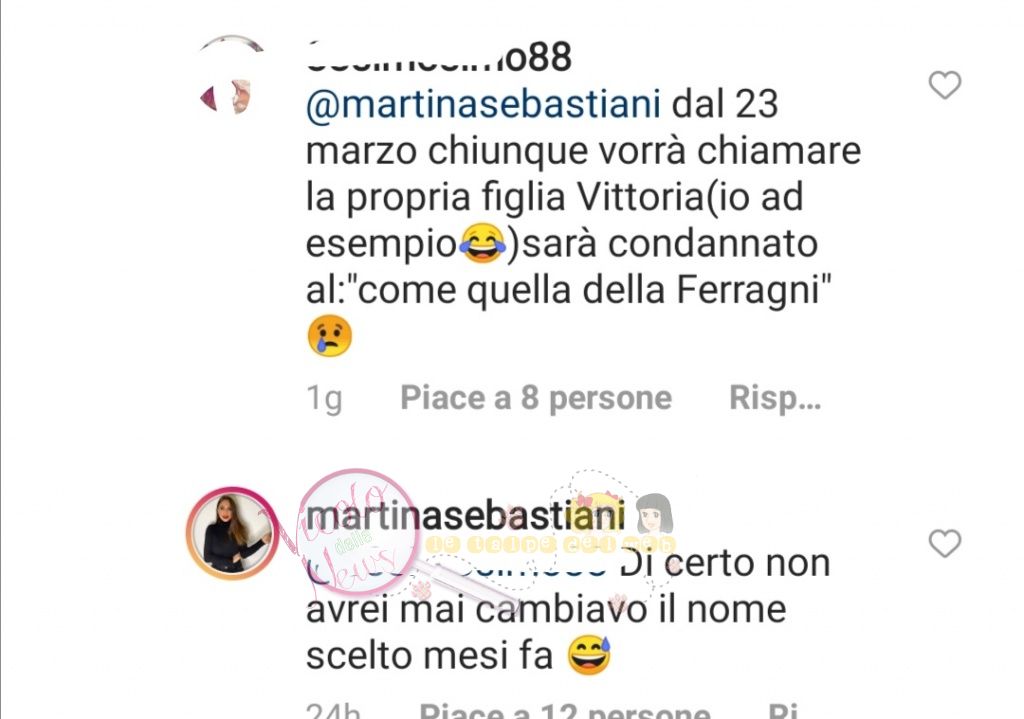Viewport: 1024px width, 719px height.
Task: Open the blurred mention in martinasebastiani's reply
Action: [x=457, y=564]
